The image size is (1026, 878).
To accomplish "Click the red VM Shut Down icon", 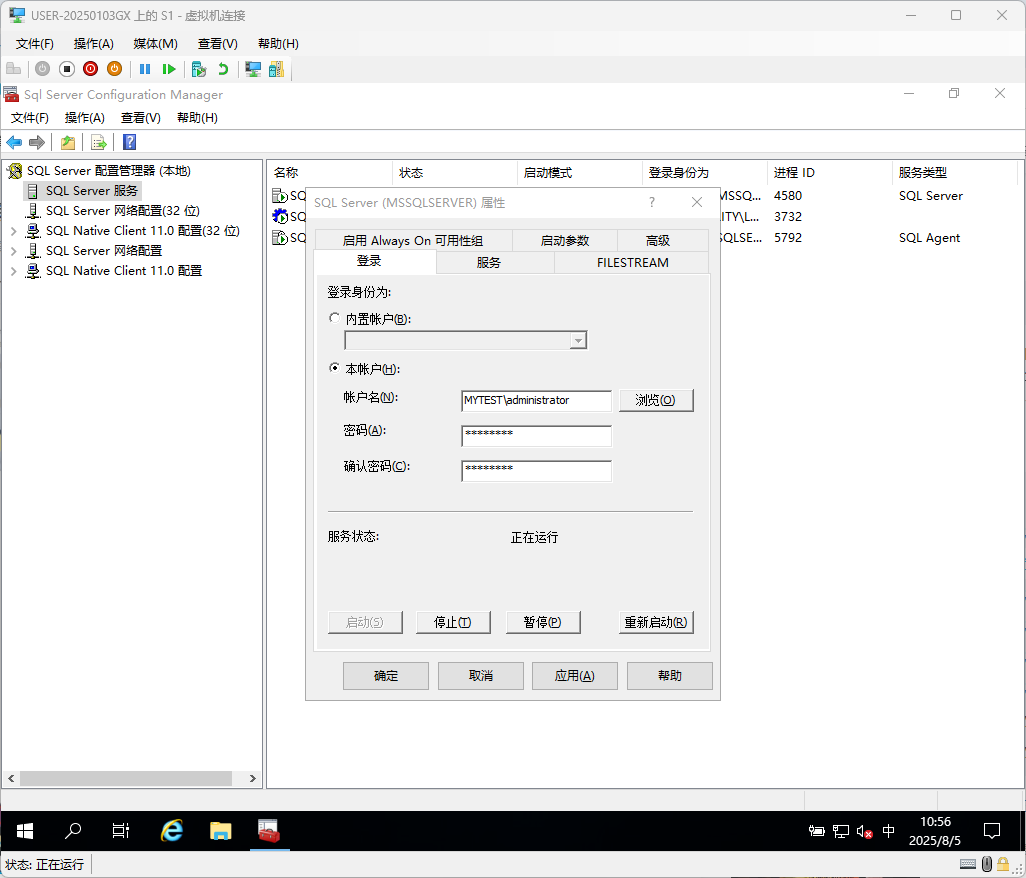I will [90, 69].
